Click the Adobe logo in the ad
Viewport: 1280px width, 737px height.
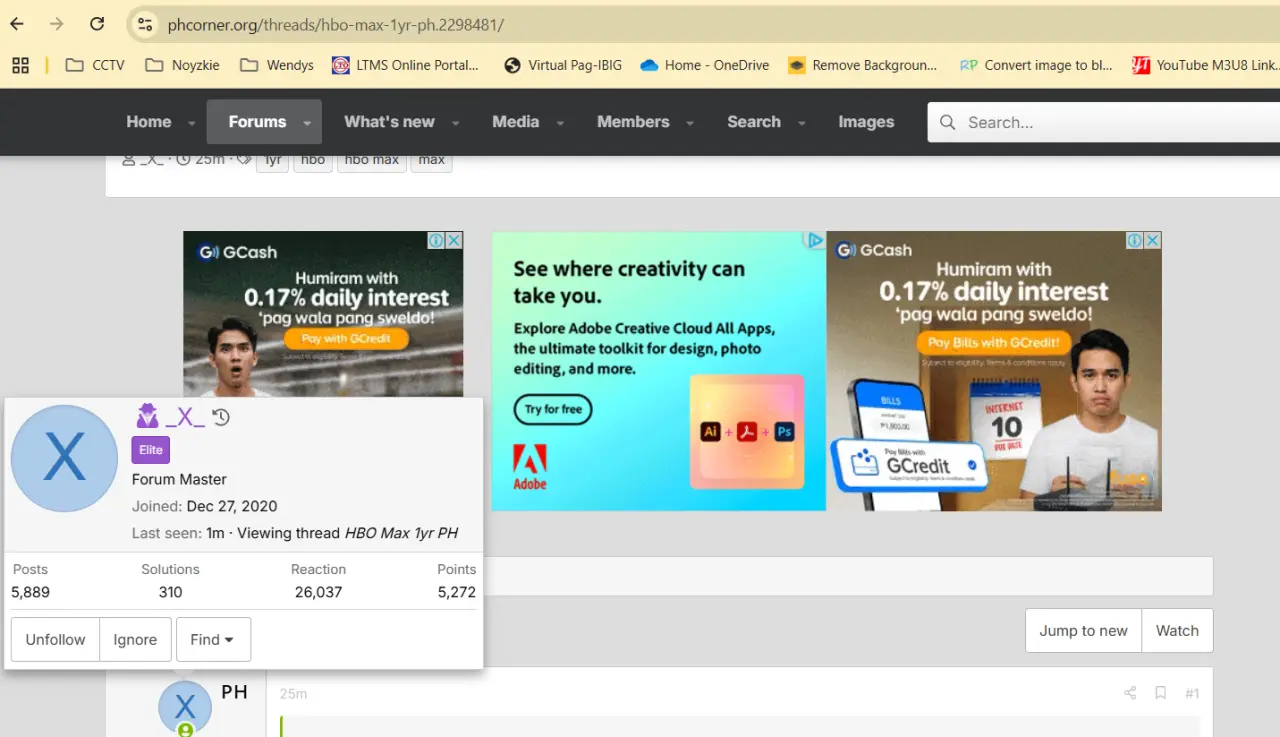(530, 467)
